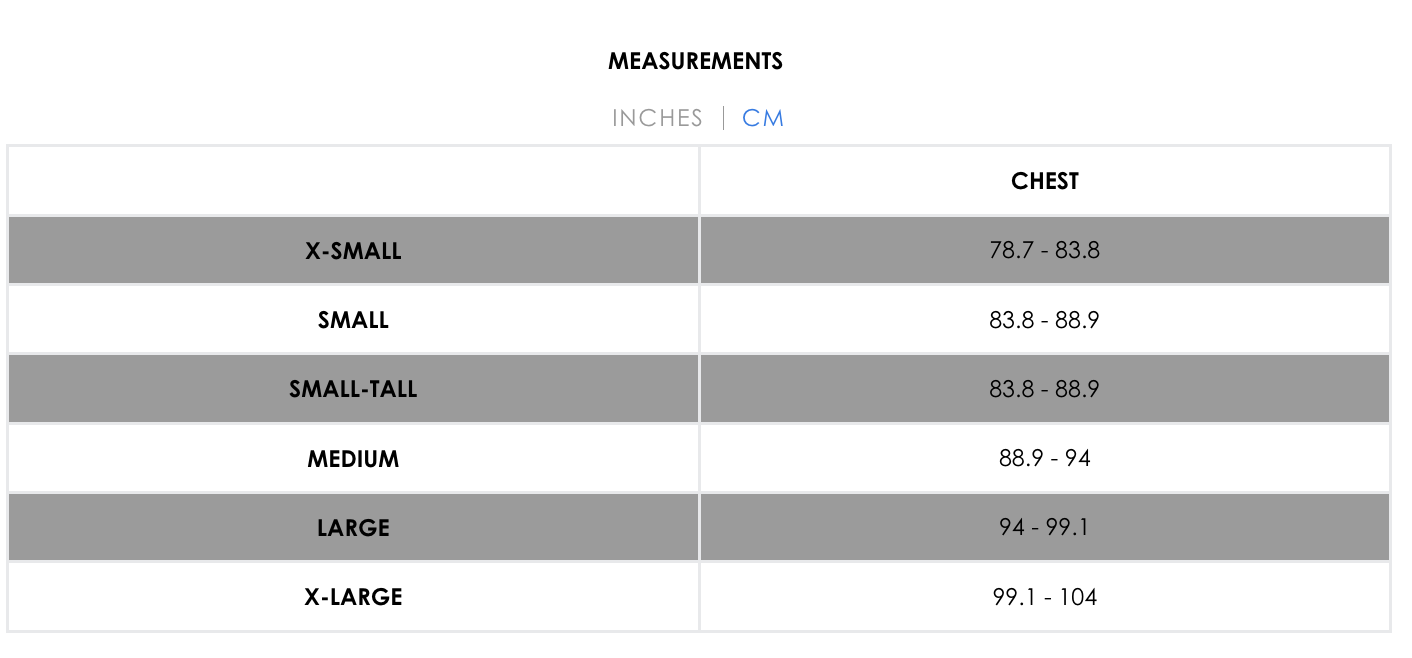1412x658 pixels.
Task: Select the MEDIUM size row label
Action: click(353, 459)
